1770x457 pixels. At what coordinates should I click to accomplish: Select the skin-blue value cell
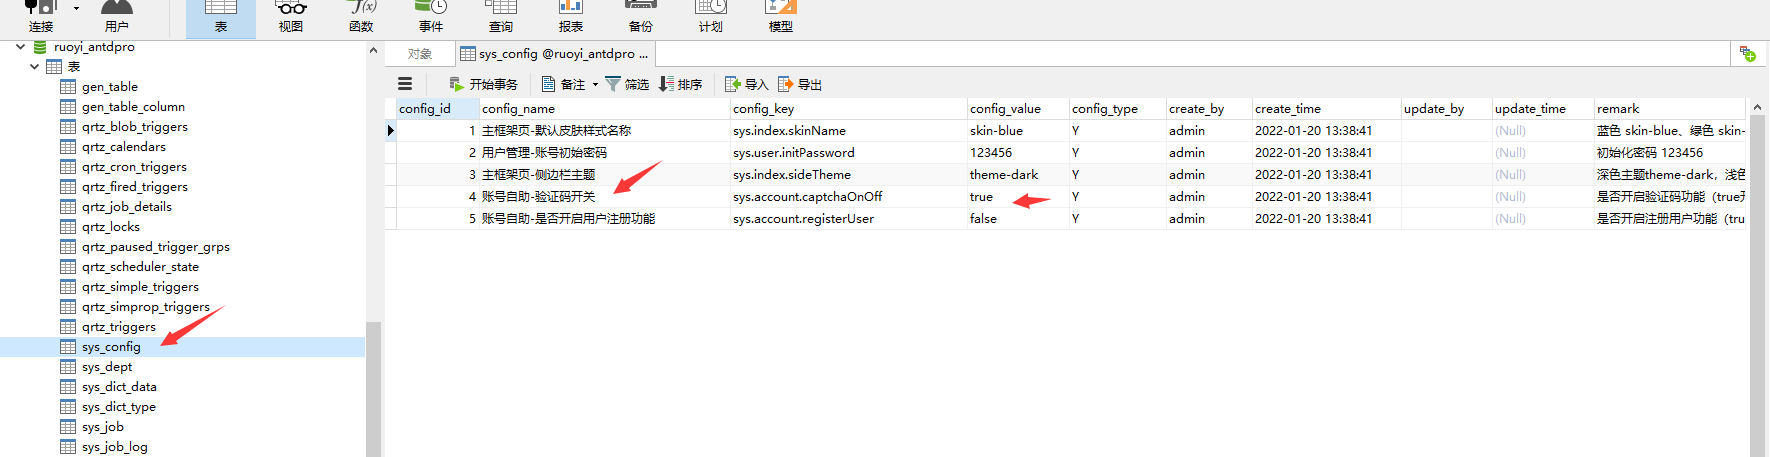[1017, 131]
